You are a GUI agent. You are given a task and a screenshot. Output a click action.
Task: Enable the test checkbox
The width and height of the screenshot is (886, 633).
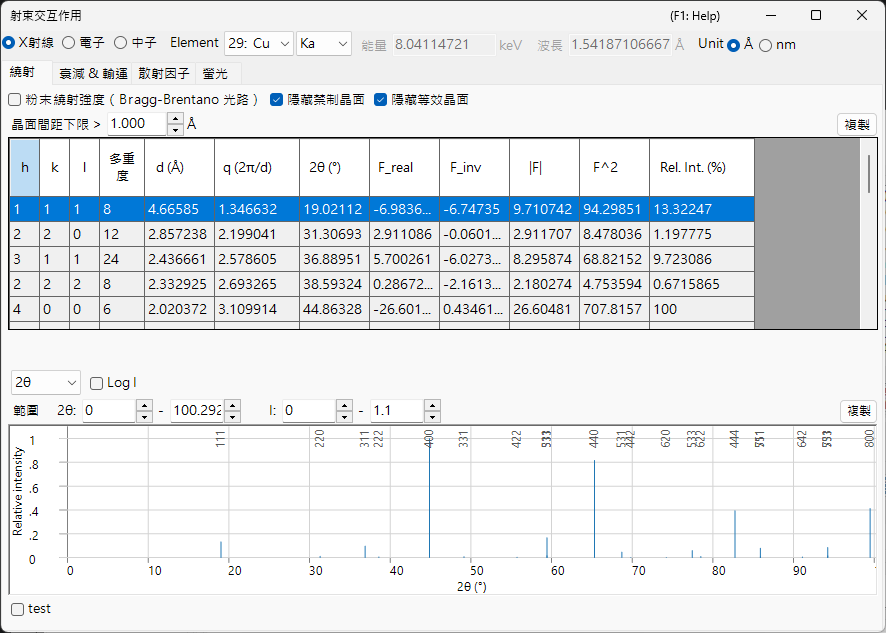coord(18,609)
